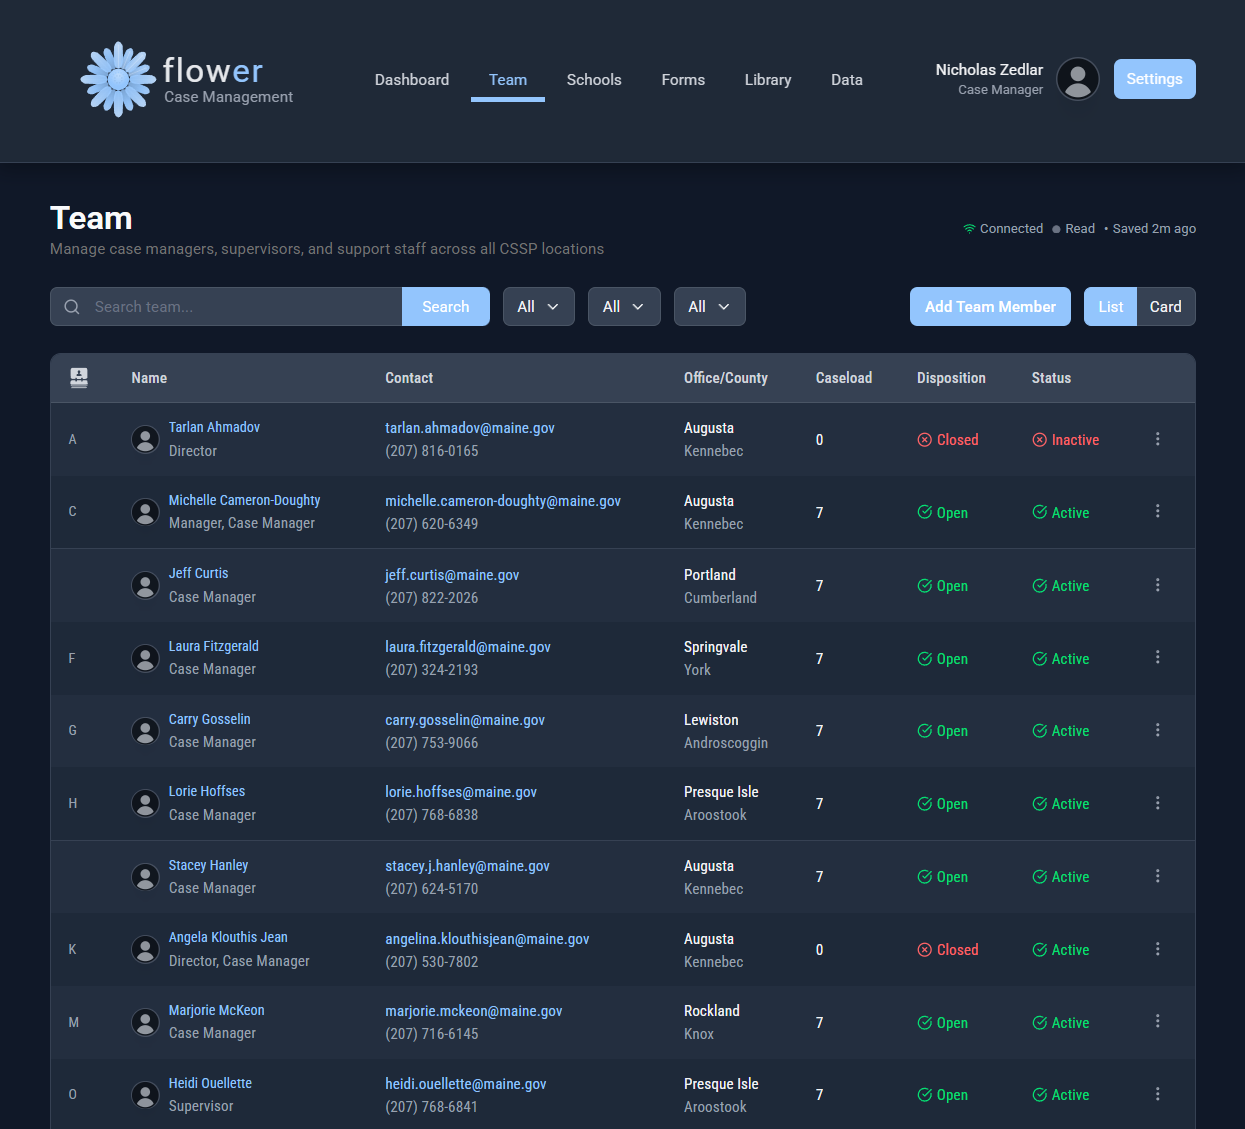Open the row menu for Tarlan Ahmadov
This screenshot has width=1245, height=1129.
pyautogui.click(x=1157, y=439)
